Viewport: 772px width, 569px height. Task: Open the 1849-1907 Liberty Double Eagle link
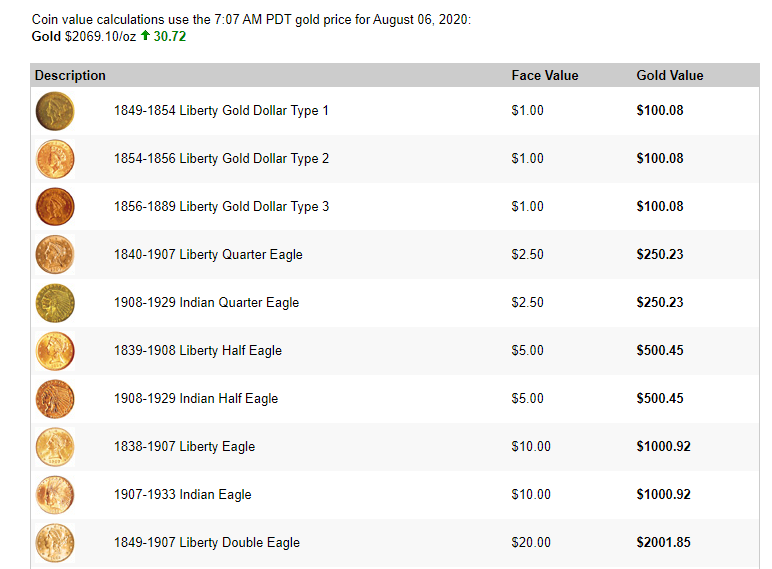point(207,543)
